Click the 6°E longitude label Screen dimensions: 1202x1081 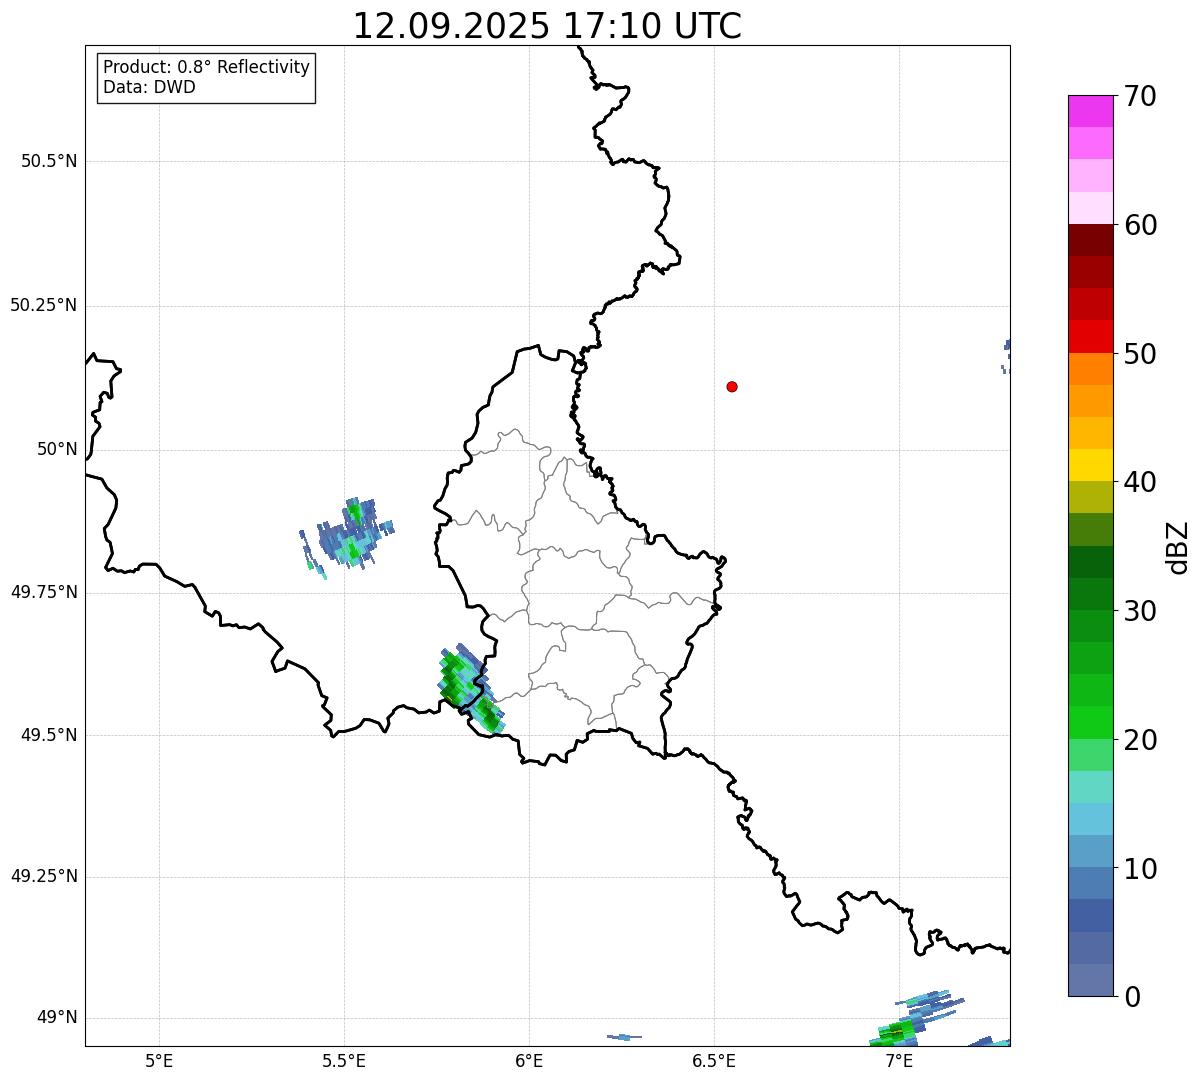(529, 1060)
